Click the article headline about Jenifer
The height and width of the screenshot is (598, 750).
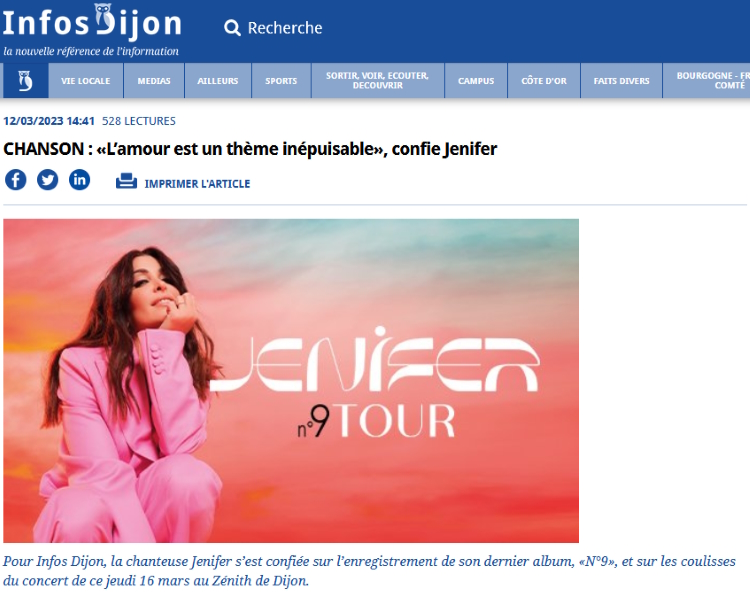(x=250, y=149)
